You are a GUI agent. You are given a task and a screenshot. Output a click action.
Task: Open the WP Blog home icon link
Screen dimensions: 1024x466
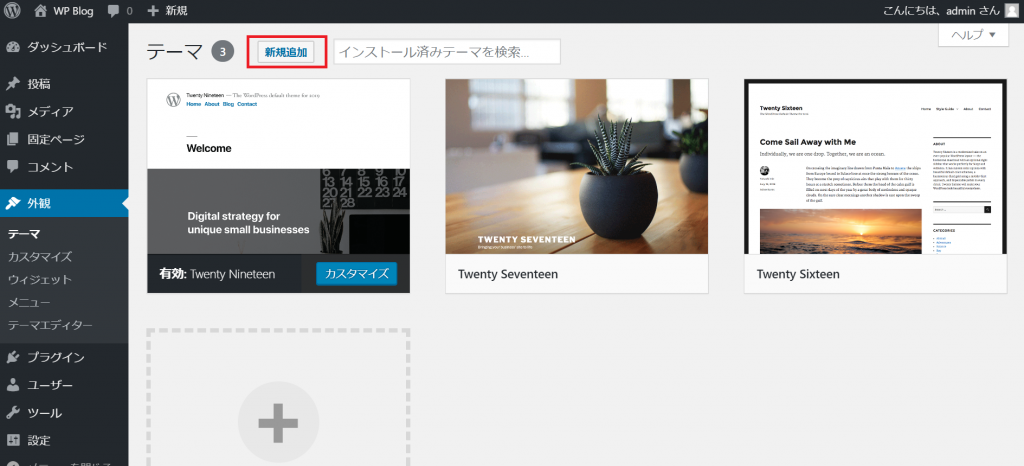pyautogui.click(x=40, y=11)
